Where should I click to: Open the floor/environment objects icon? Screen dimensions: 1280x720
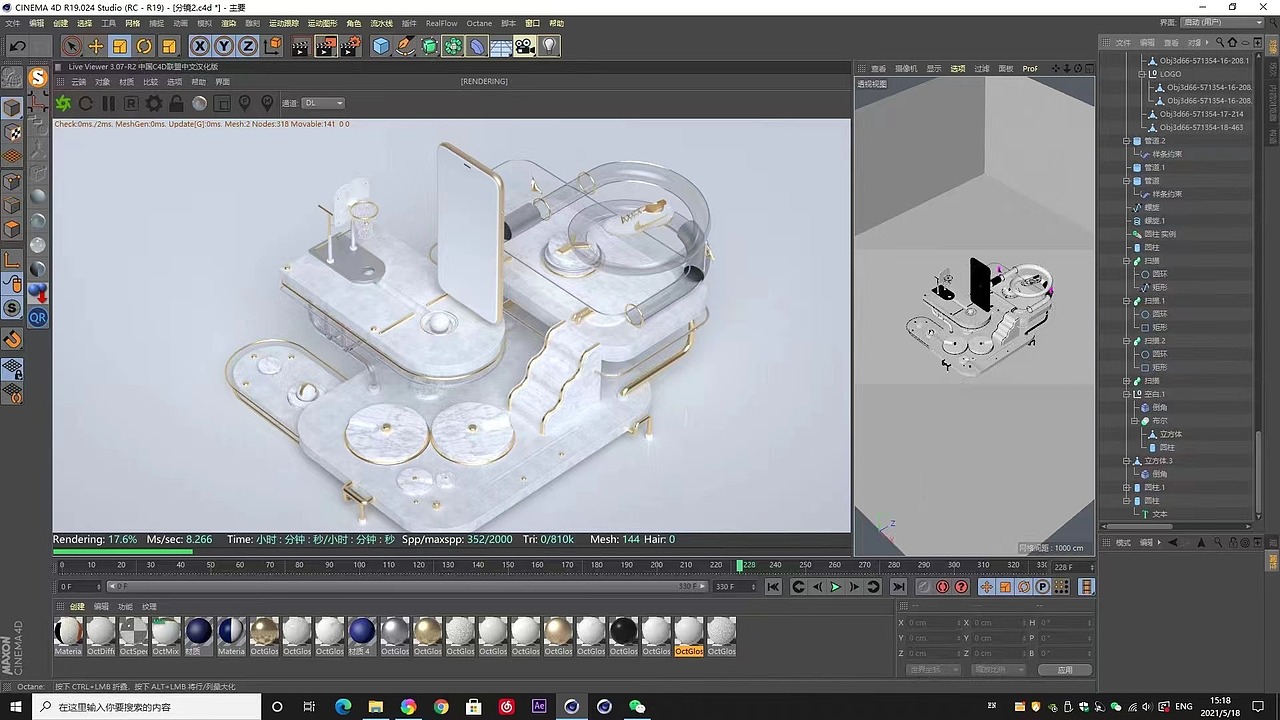pos(501,46)
